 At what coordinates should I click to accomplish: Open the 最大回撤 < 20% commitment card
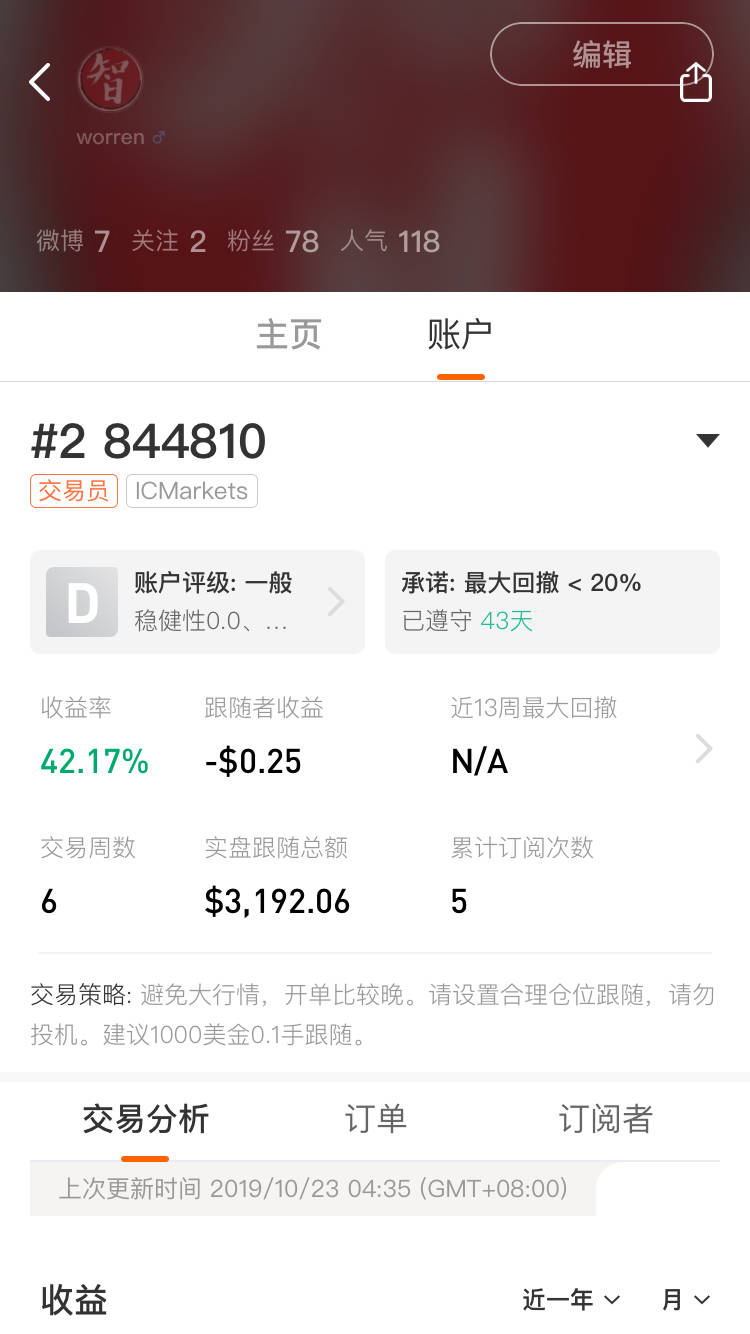point(552,602)
